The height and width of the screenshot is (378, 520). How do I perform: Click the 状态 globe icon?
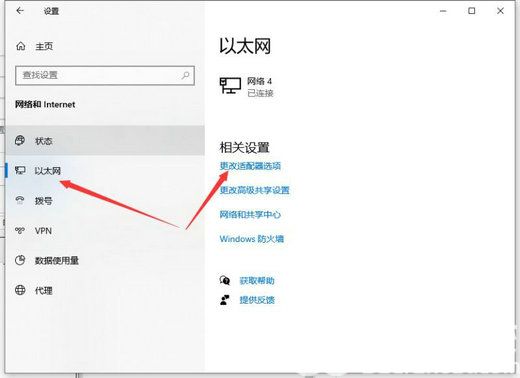point(20,140)
